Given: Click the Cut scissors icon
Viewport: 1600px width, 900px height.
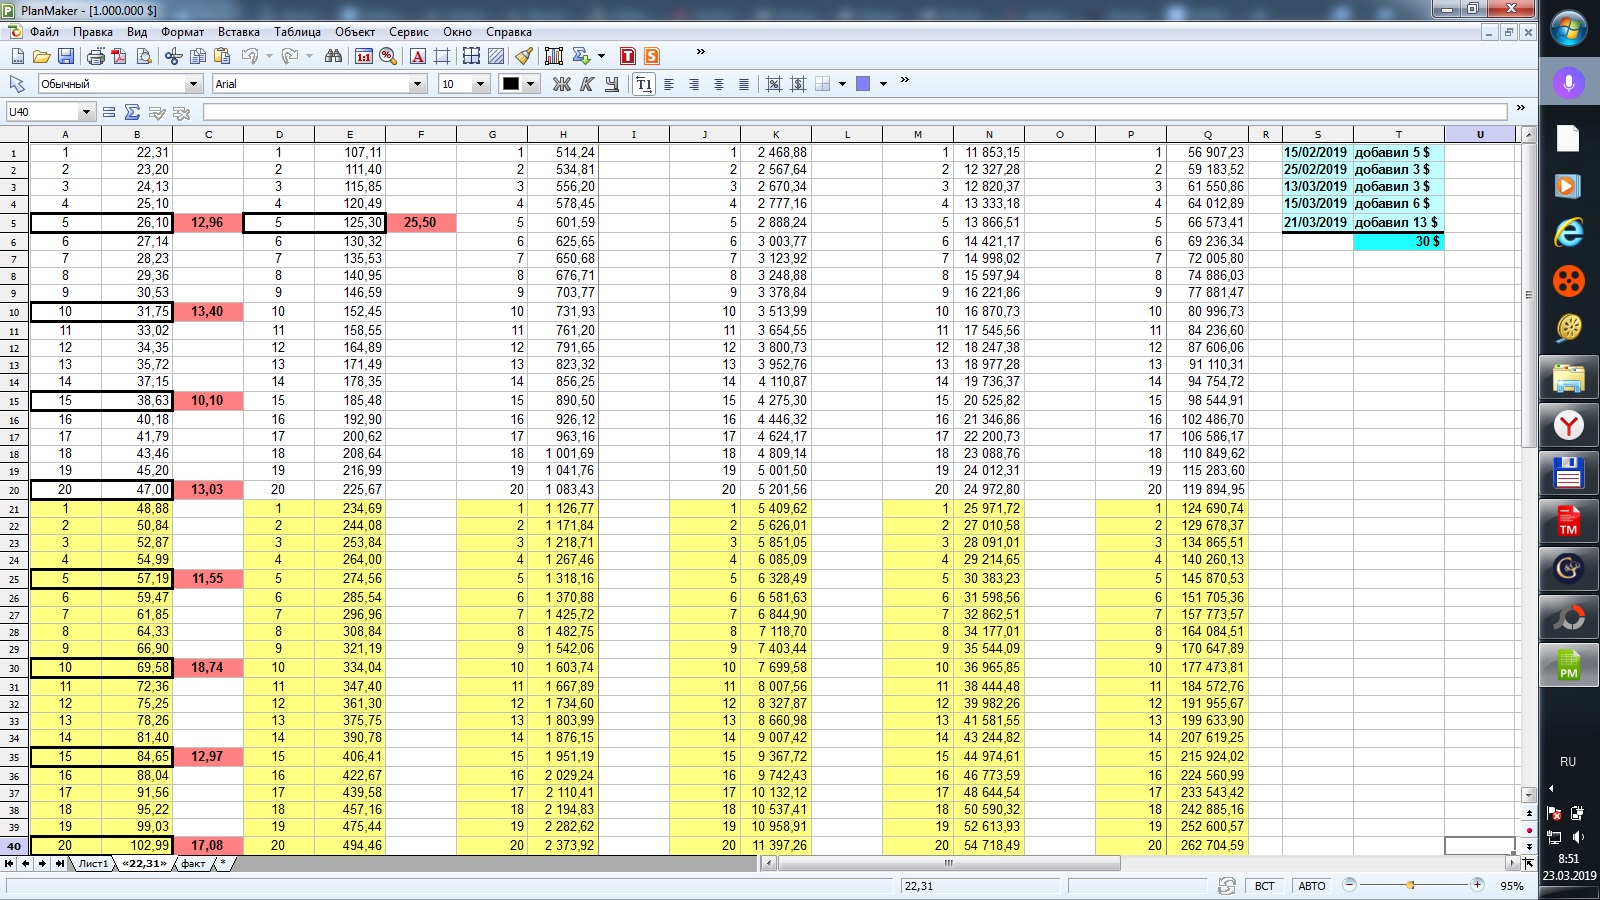Looking at the screenshot, I should (173, 56).
